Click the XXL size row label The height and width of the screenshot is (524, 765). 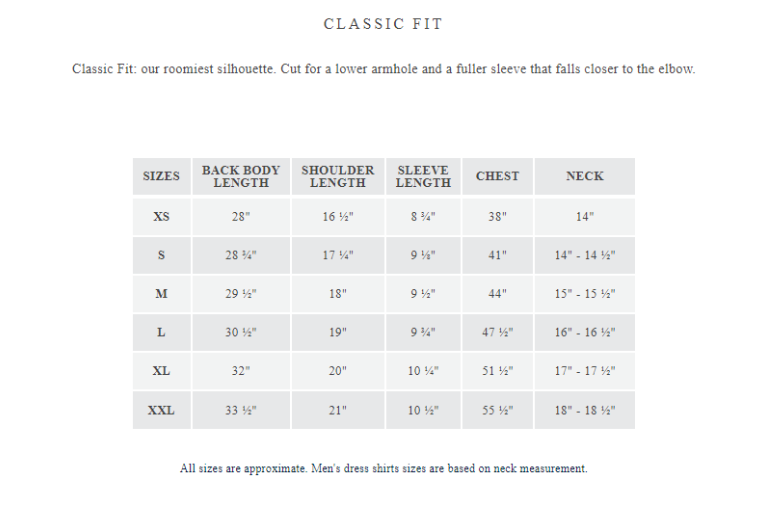pyautogui.click(x=161, y=410)
